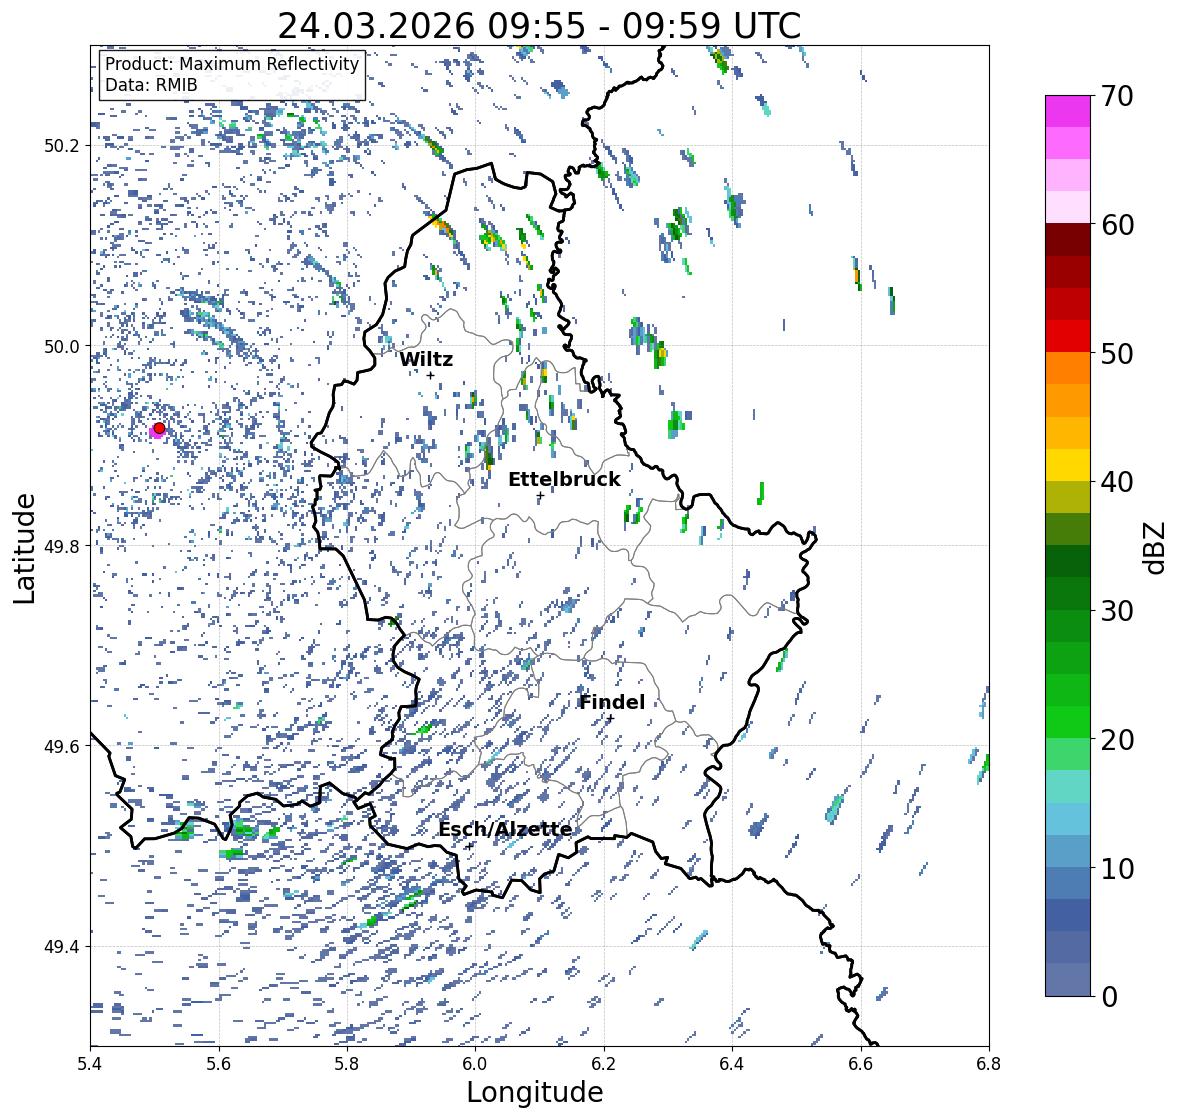Click the colorbar tick label 10

coord(1117,868)
